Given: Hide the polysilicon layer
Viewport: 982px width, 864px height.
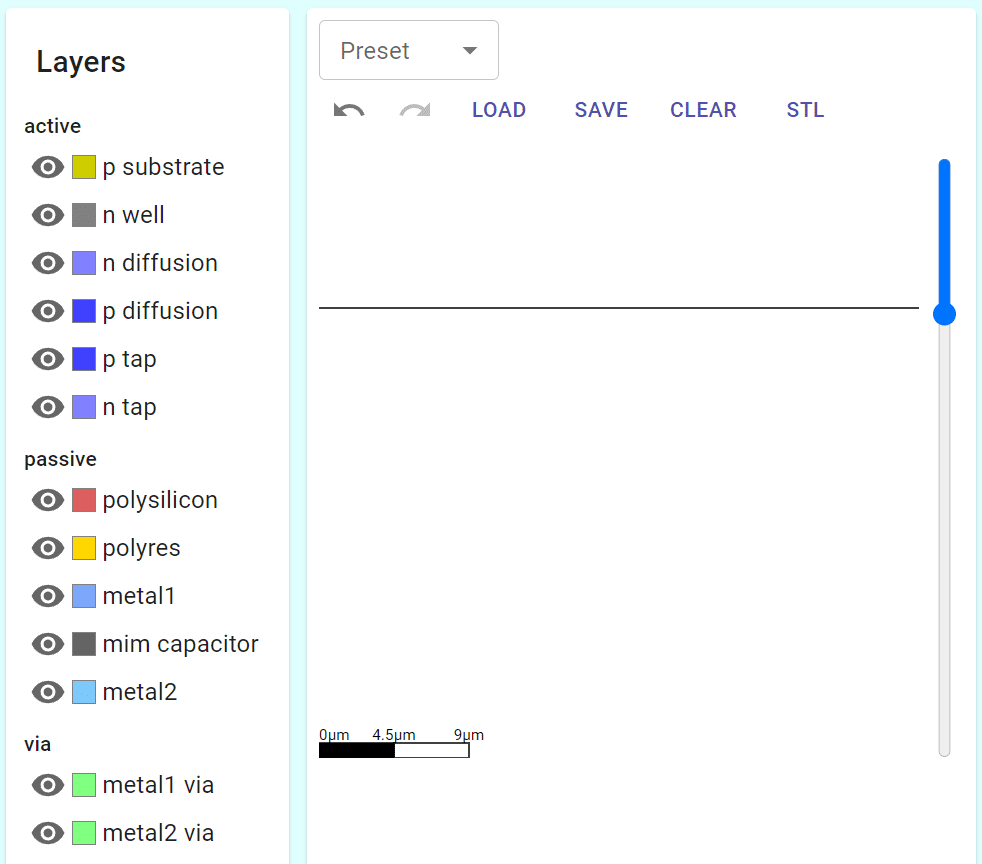Looking at the screenshot, I should [48, 500].
